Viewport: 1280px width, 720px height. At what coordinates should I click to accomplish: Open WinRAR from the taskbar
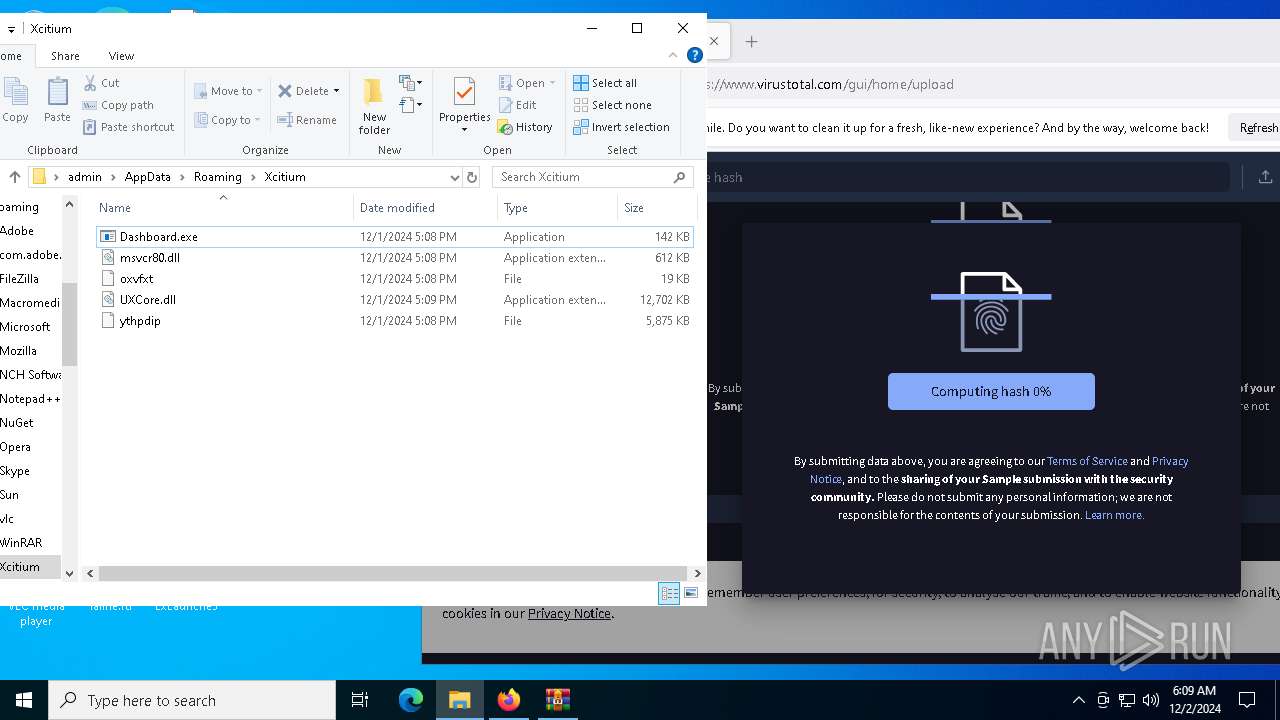pyautogui.click(x=558, y=700)
